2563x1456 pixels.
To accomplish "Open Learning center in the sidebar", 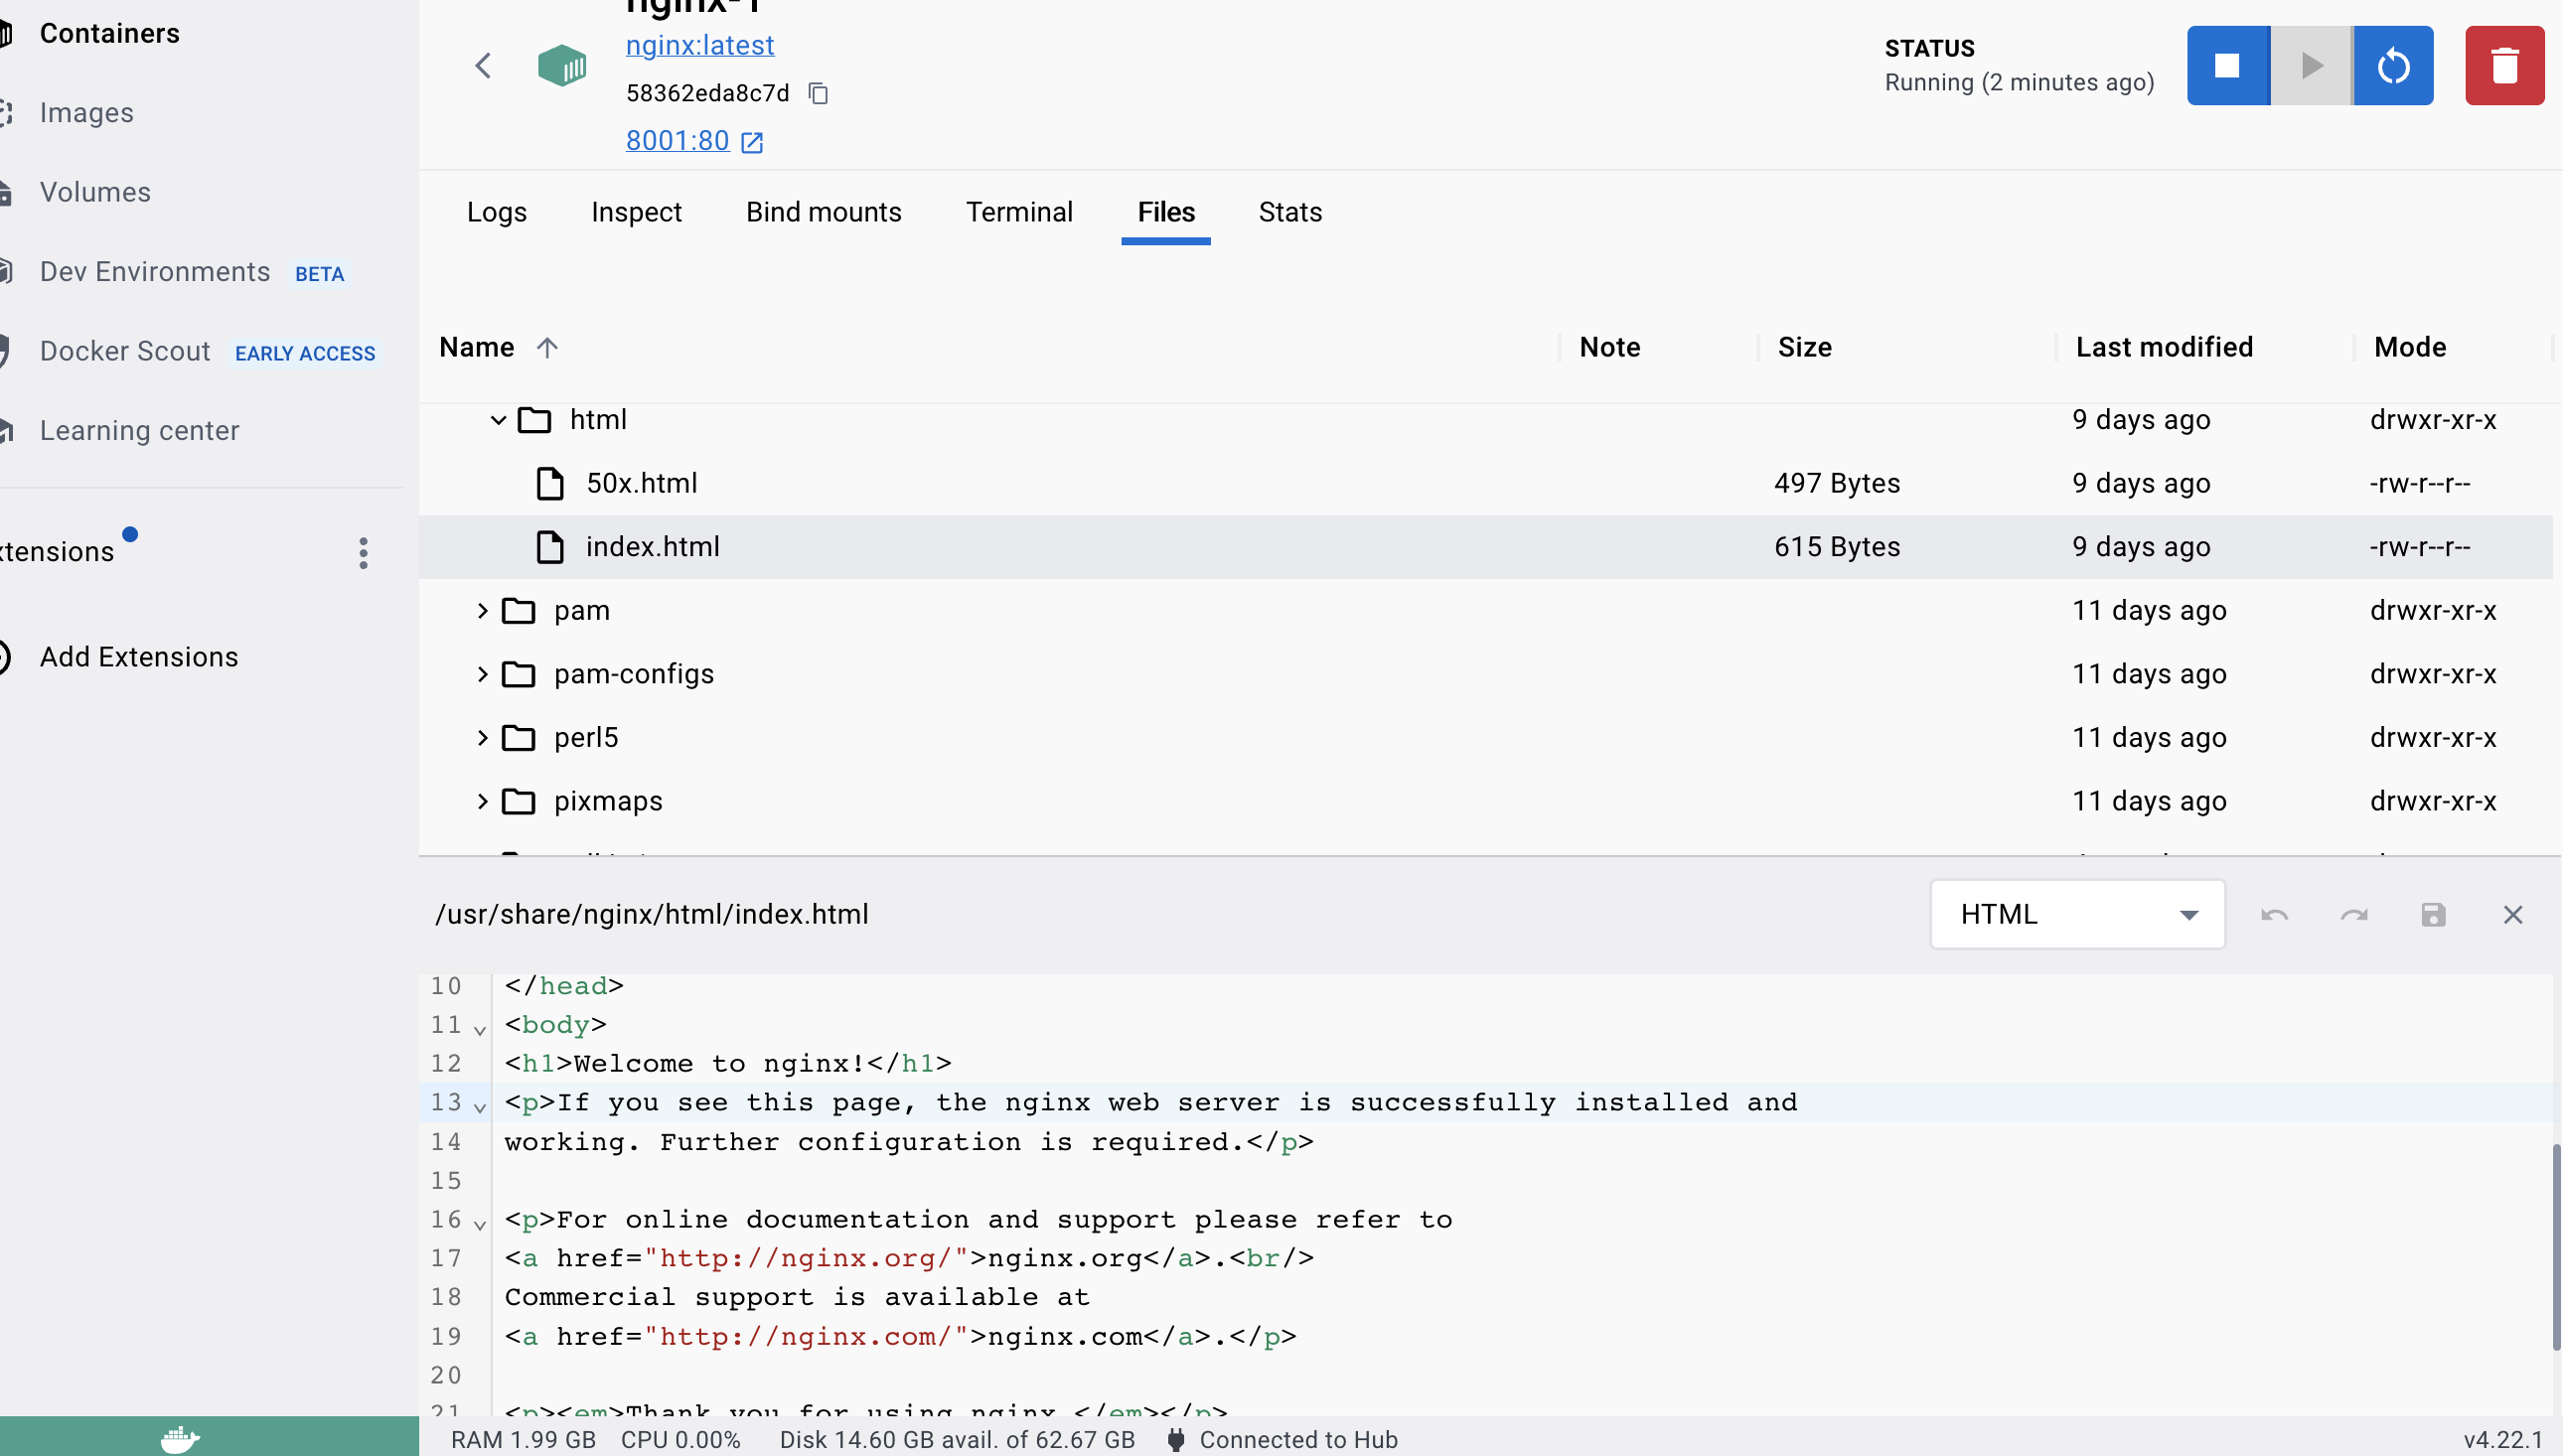I will (139, 431).
